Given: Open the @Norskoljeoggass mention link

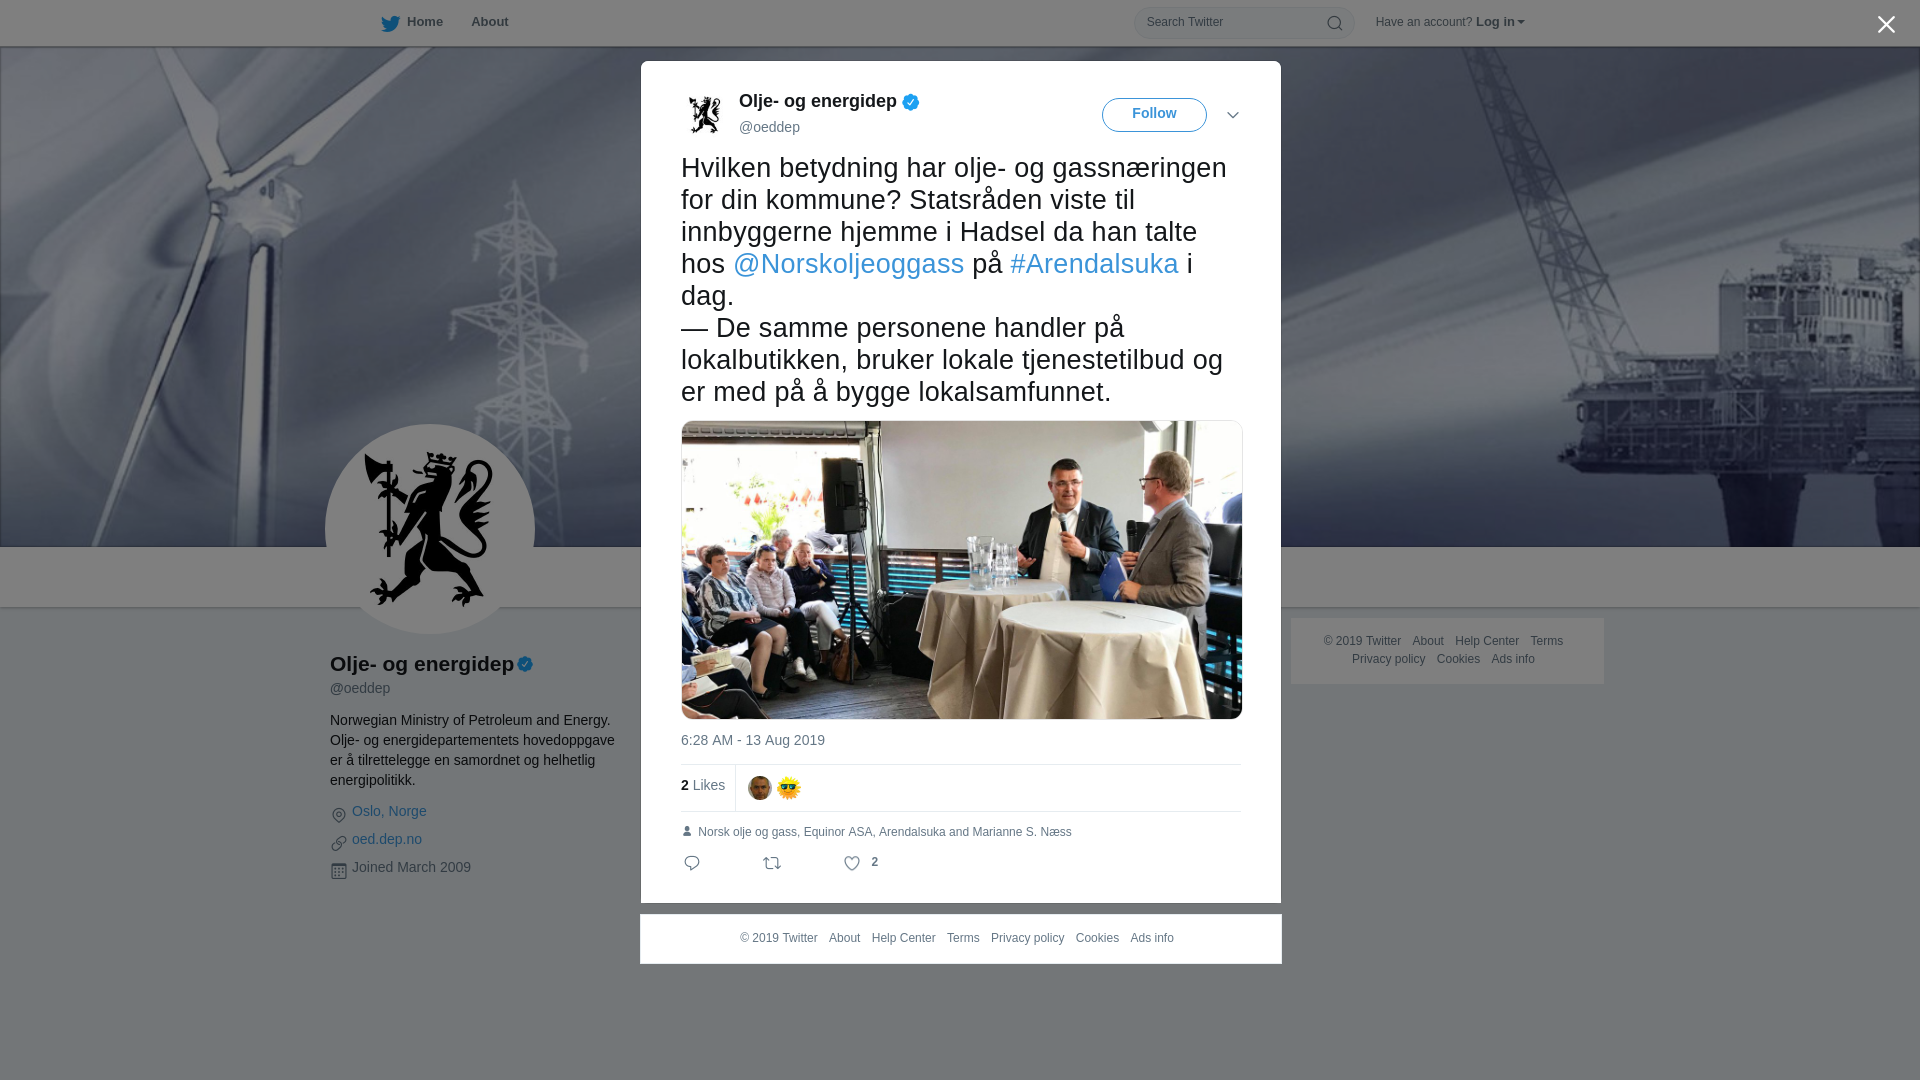Looking at the screenshot, I should pos(849,264).
